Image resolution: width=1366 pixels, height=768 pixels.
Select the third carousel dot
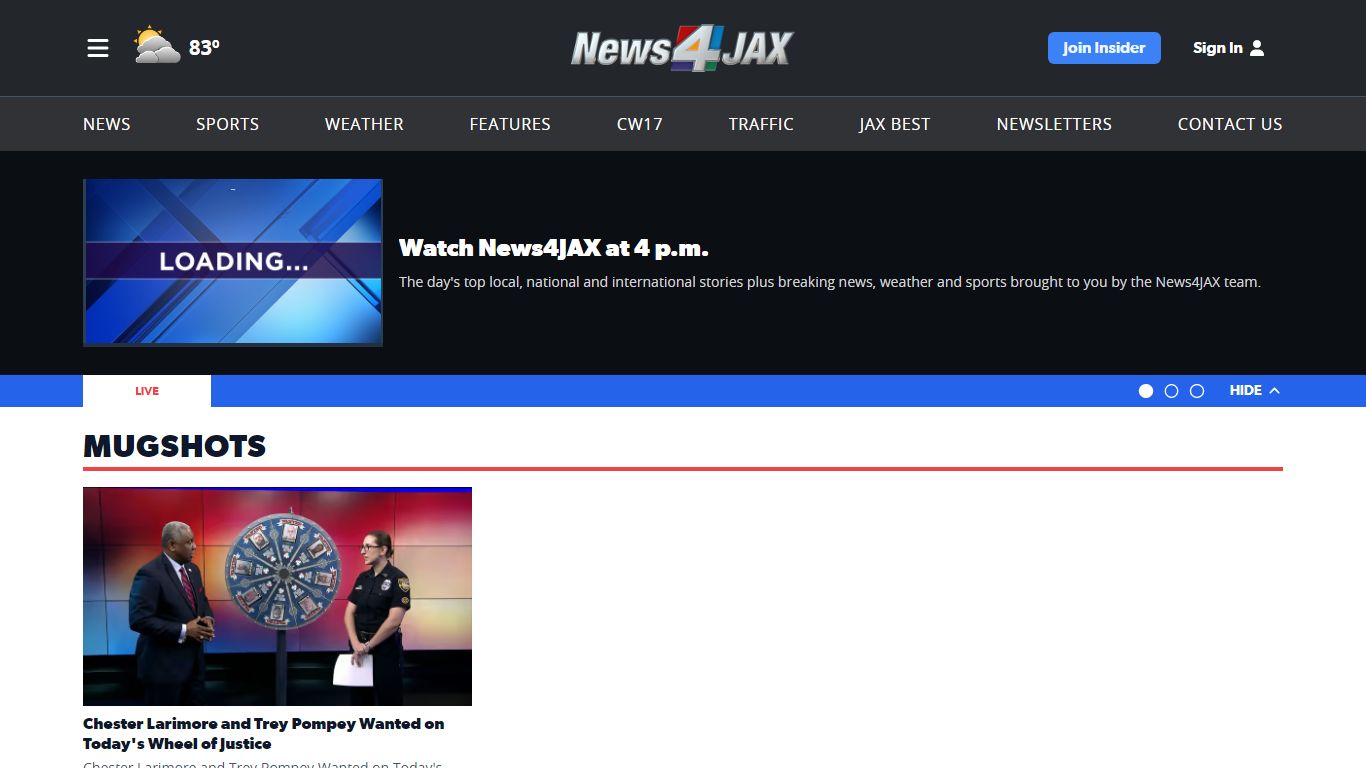(x=1197, y=391)
